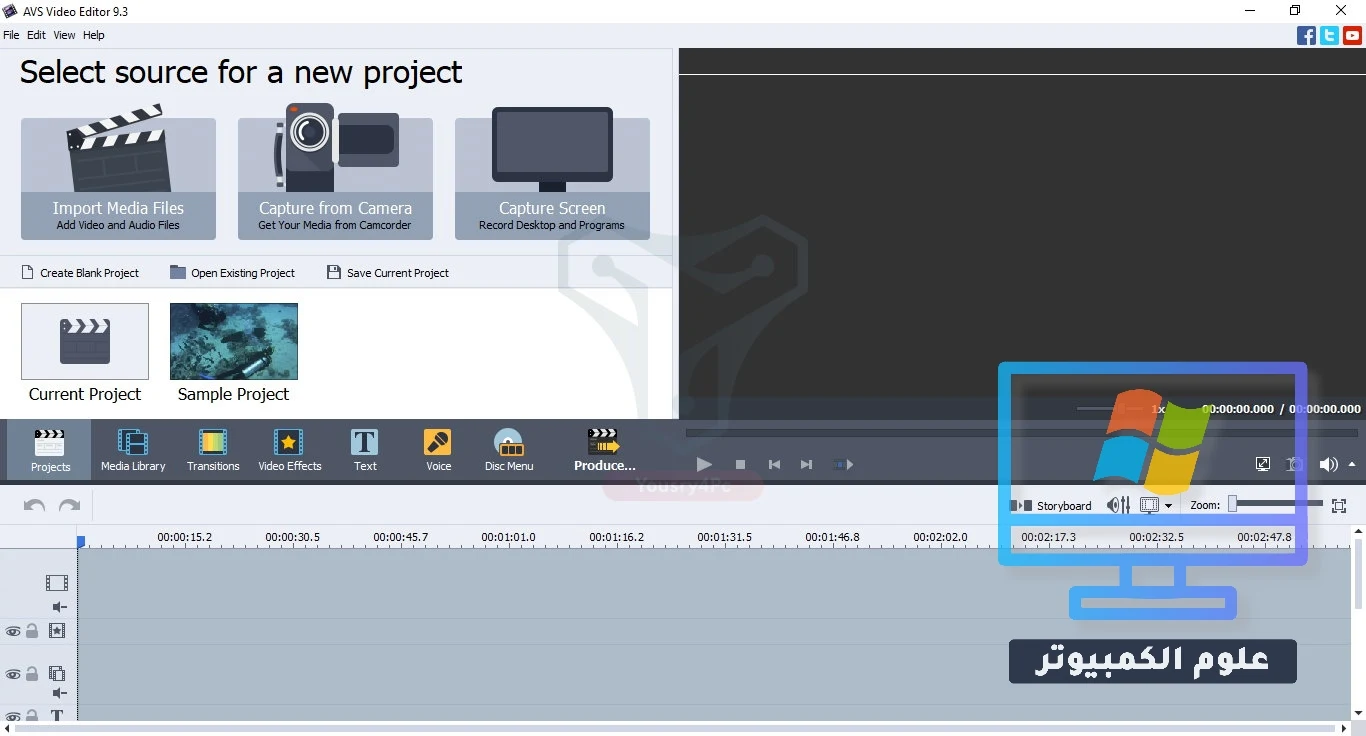The height and width of the screenshot is (736, 1366).
Task: Open the Voice recording section
Action: tap(438, 449)
